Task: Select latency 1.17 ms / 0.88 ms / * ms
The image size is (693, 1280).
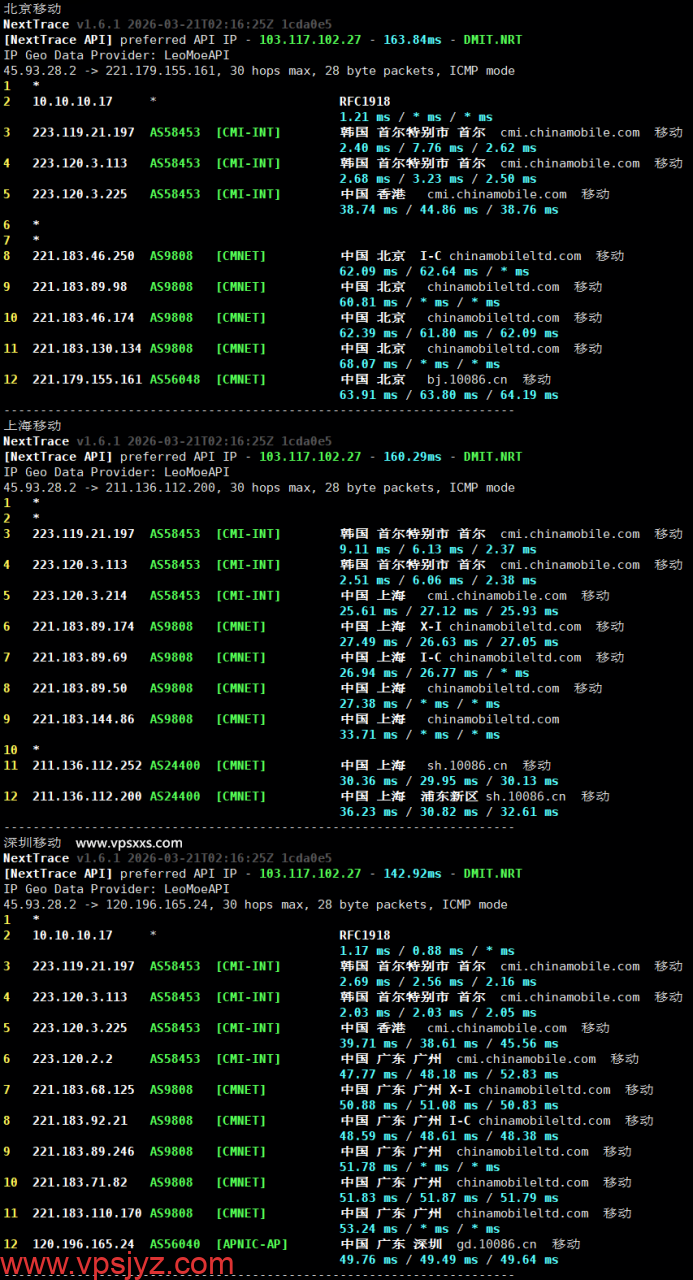Action: [x=427, y=951]
